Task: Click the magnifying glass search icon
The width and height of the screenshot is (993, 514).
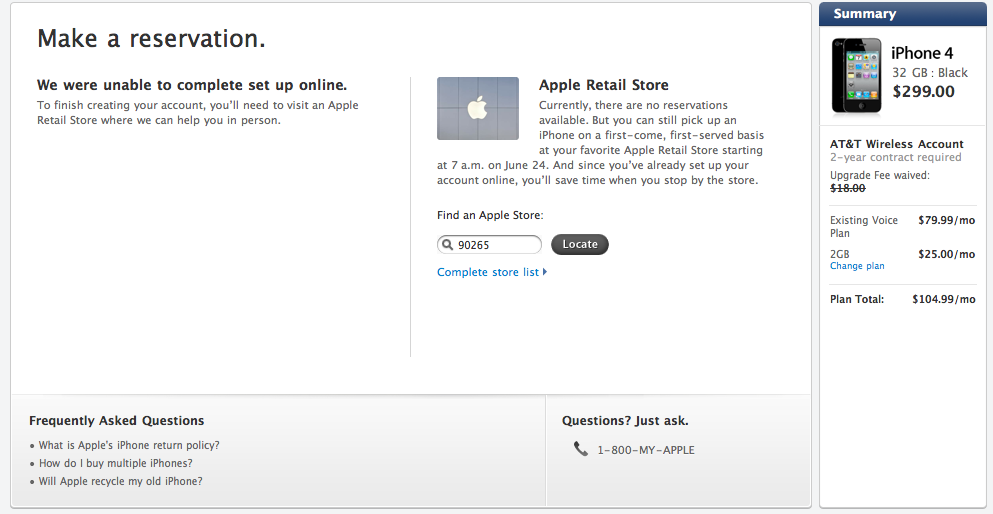Action: pyautogui.click(x=447, y=244)
